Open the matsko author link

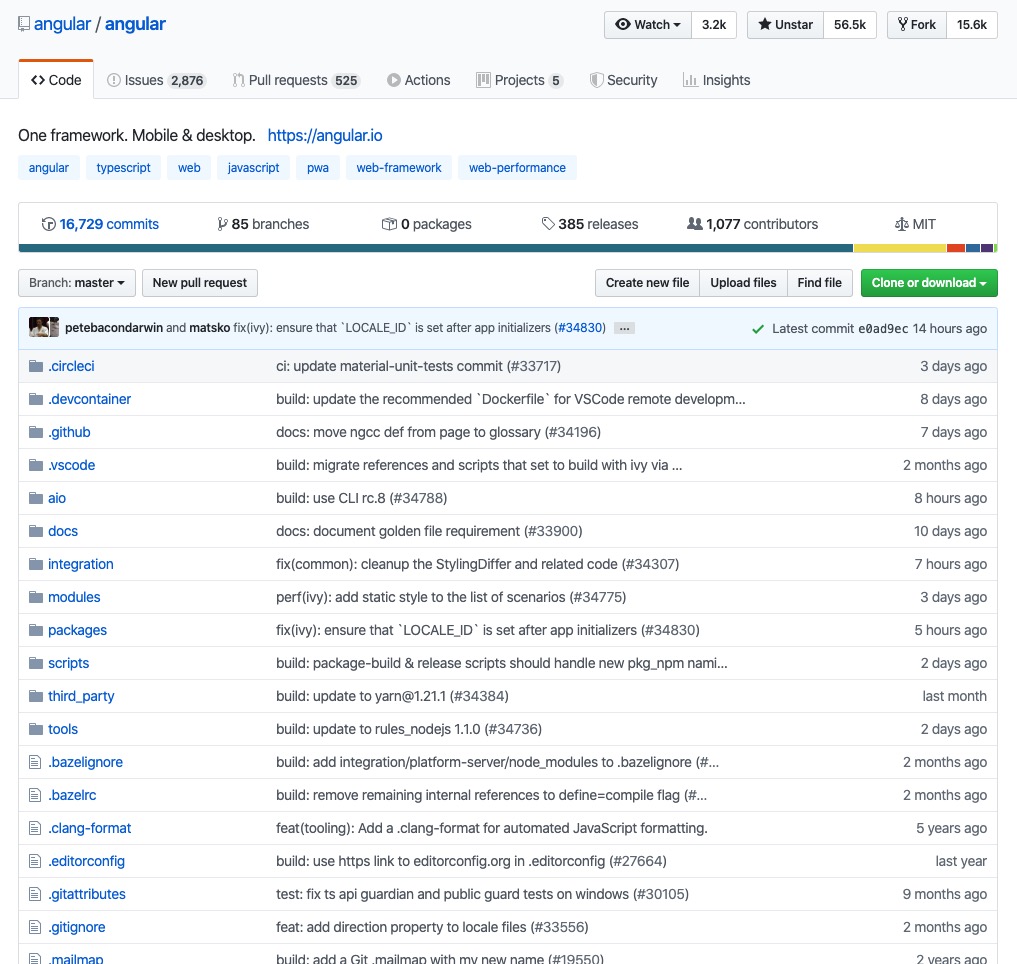[x=209, y=328]
